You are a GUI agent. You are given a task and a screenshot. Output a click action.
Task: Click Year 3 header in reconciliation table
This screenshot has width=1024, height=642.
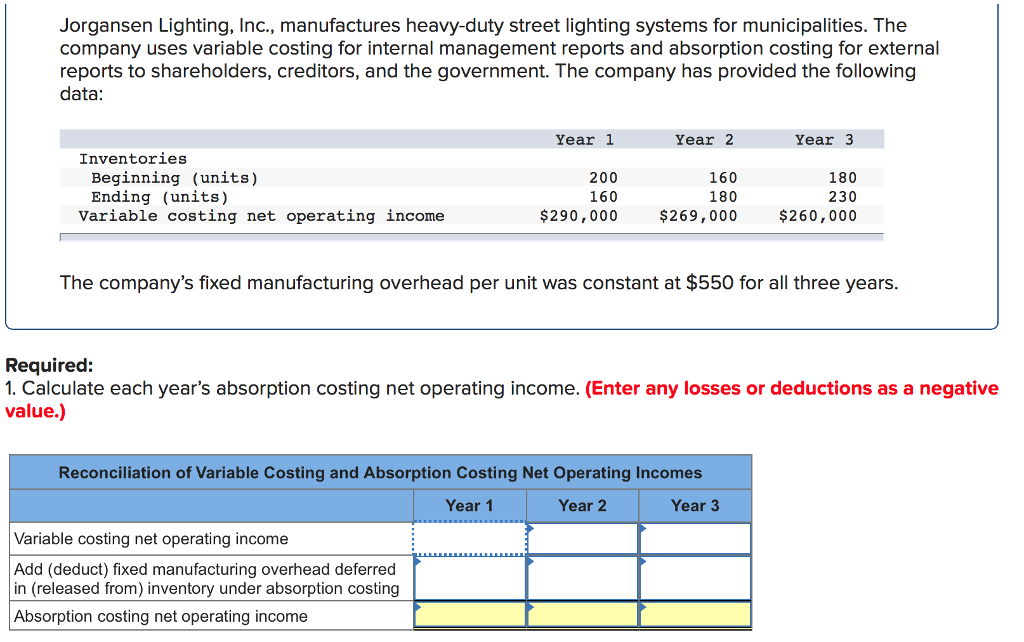695,506
